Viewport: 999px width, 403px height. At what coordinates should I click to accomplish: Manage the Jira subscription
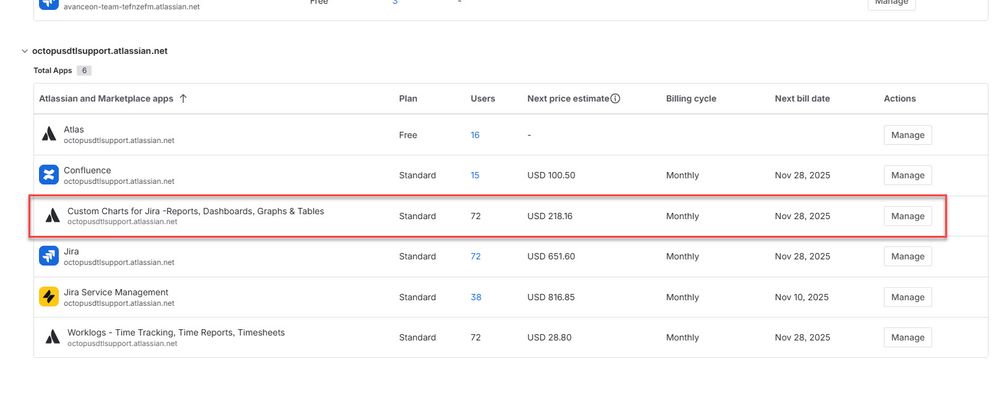907,257
